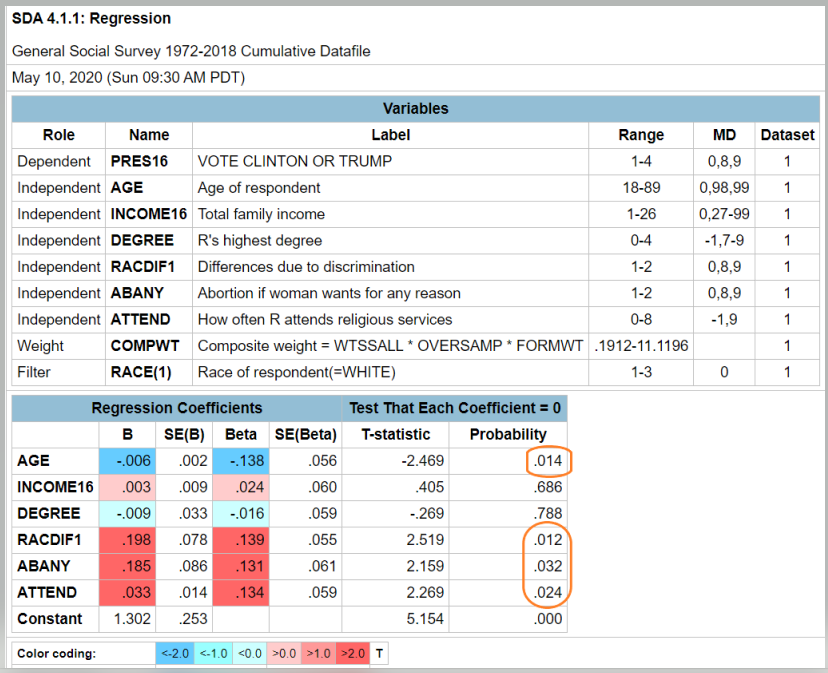Click the SE(Beta) column header
This screenshot has height=673, width=828.
tap(306, 434)
